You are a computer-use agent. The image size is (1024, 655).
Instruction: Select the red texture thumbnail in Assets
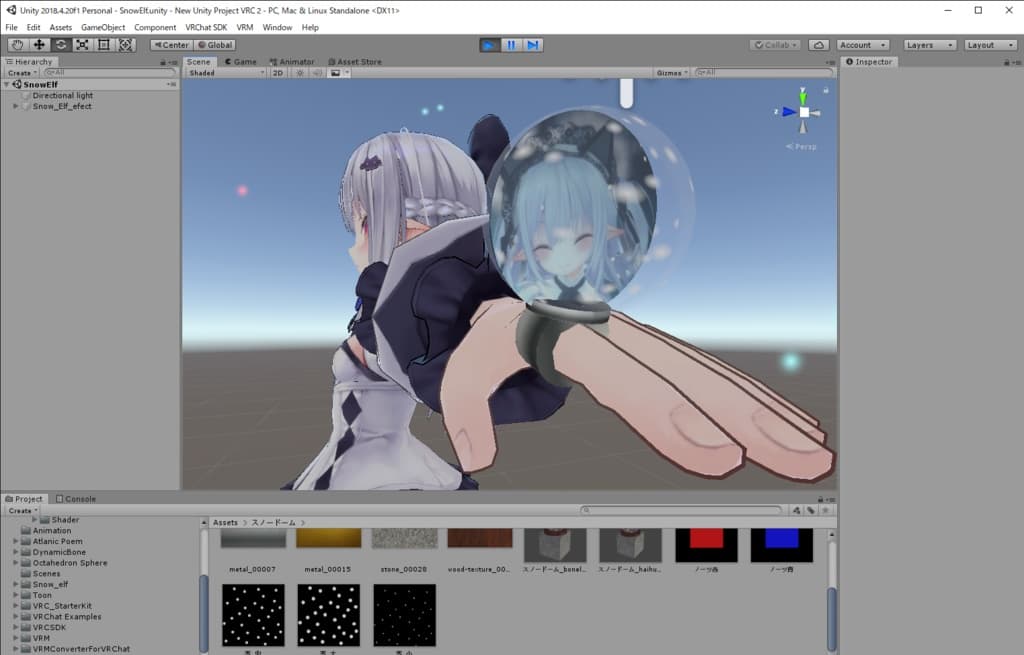(706, 546)
